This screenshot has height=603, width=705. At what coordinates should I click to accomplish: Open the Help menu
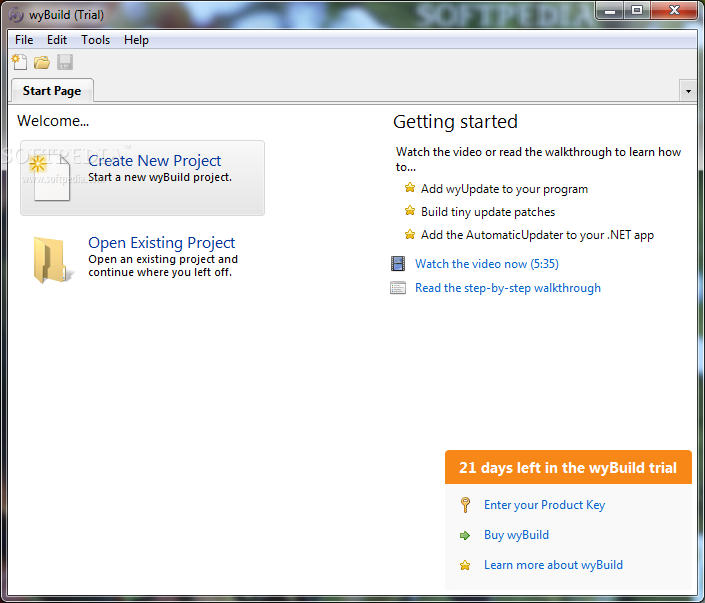[136, 40]
